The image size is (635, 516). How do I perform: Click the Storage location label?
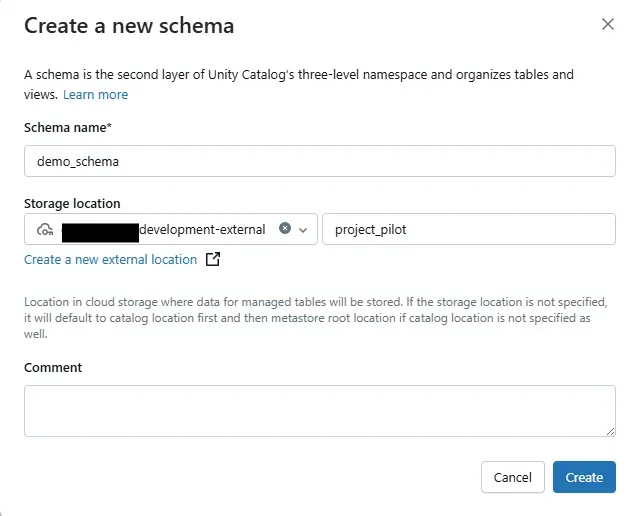(x=72, y=203)
